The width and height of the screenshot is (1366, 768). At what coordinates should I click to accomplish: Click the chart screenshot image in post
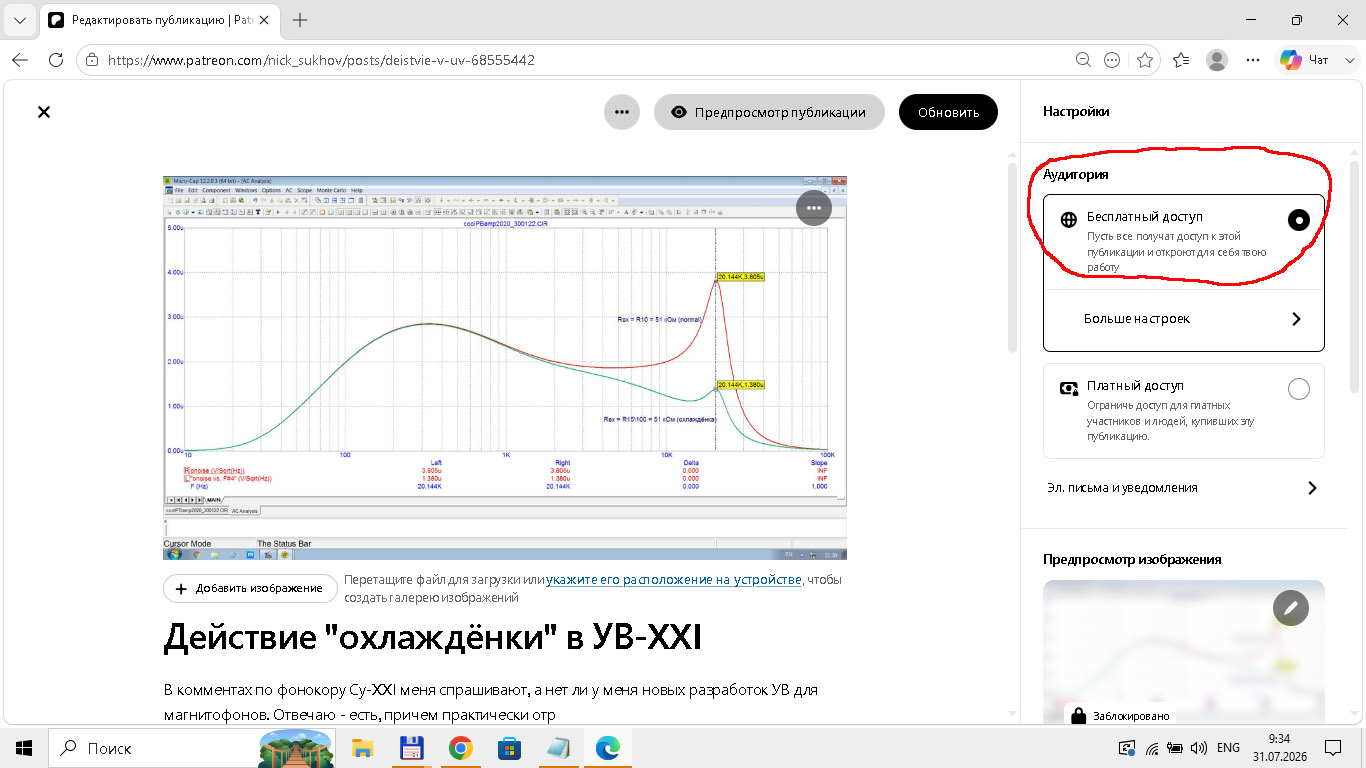505,368
